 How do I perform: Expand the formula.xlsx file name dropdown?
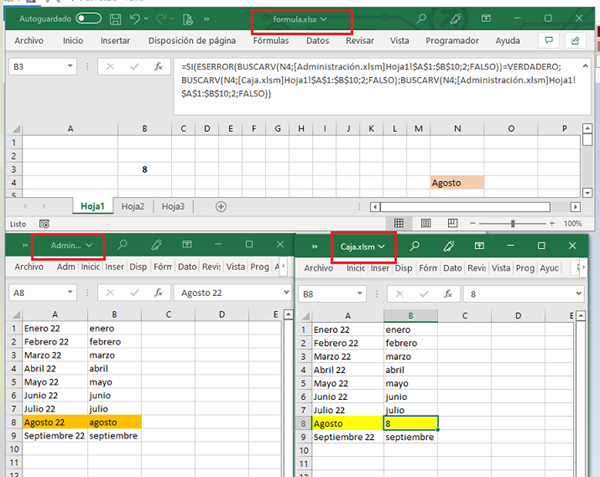click(323, 19)
